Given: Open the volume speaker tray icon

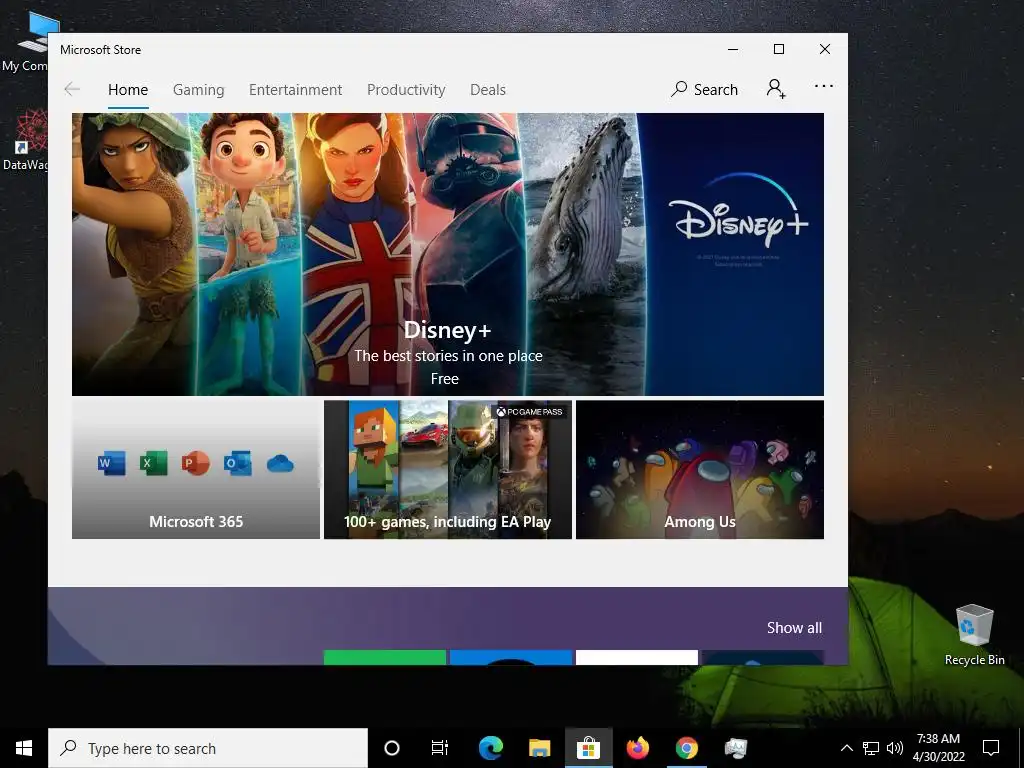Looking at the screenshot, I should [895, 748].
